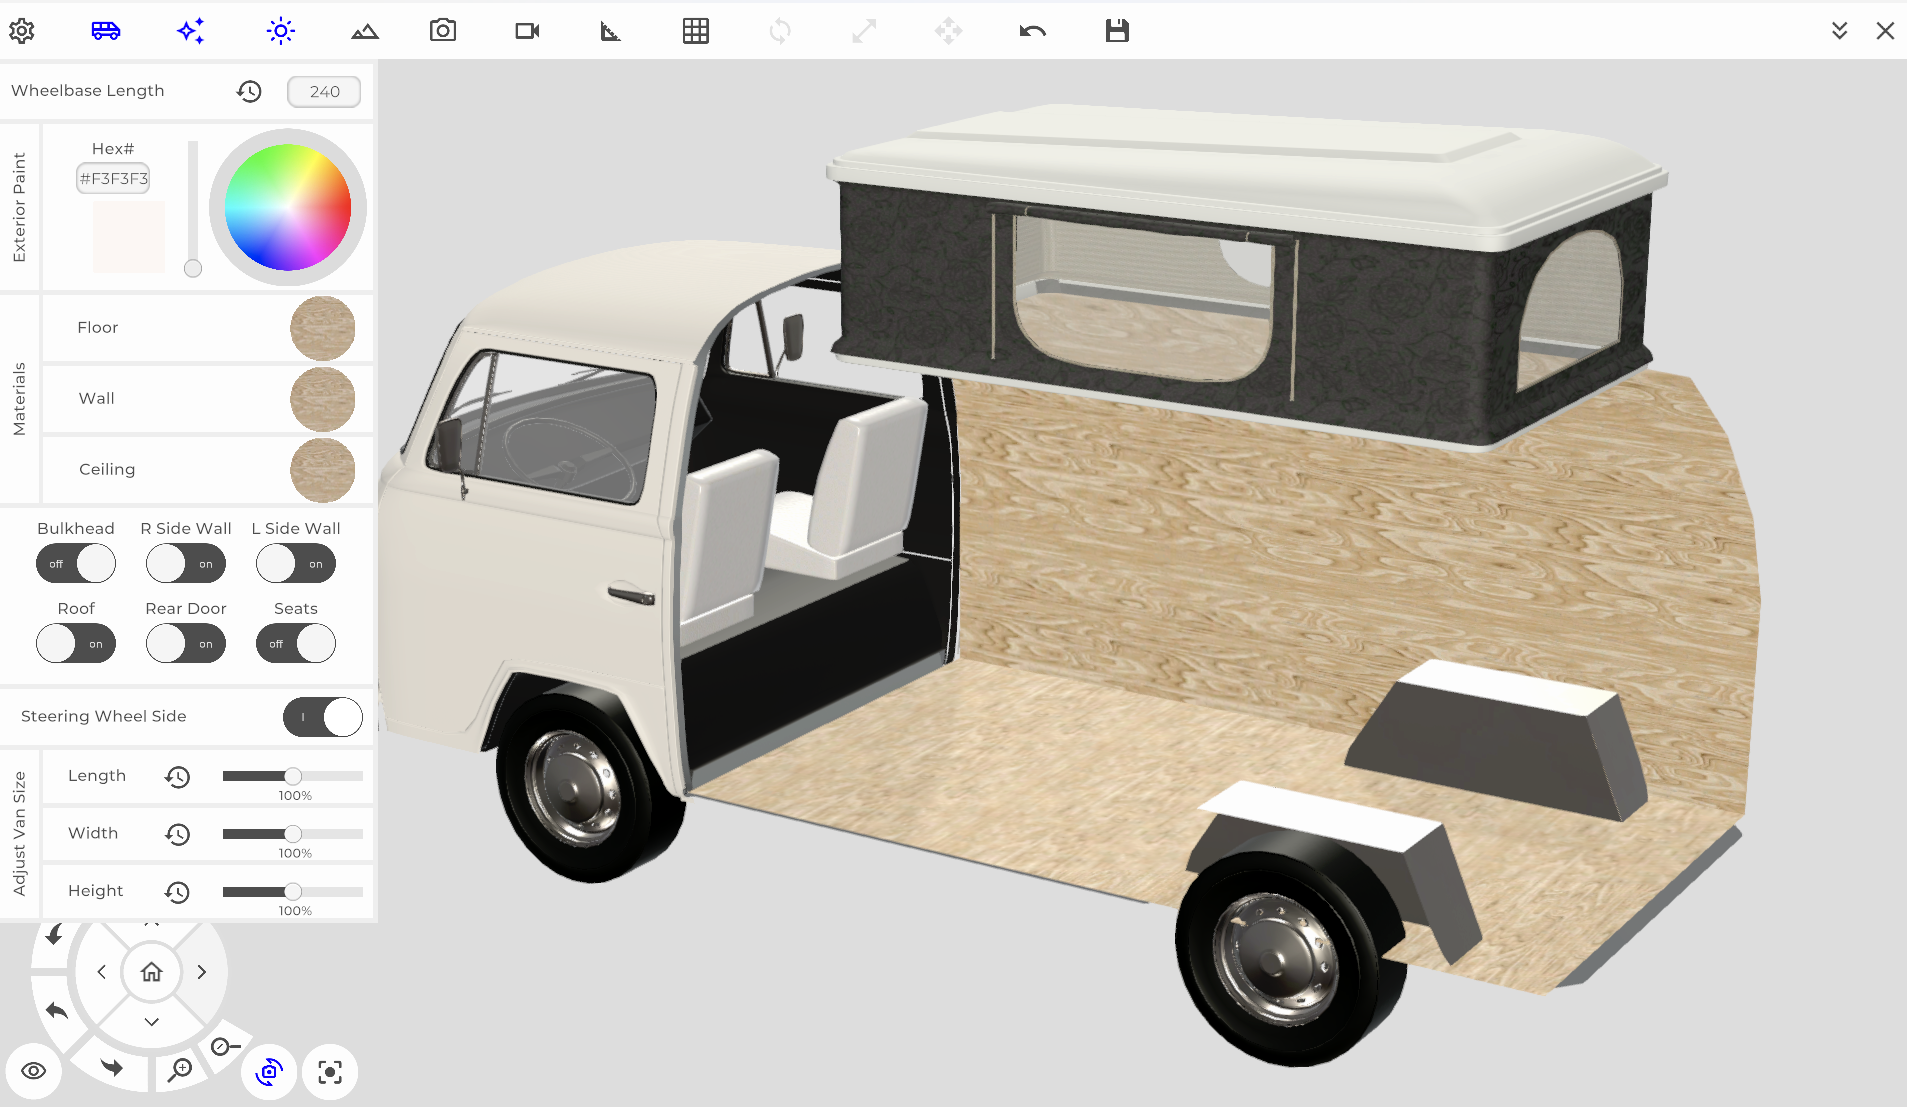Select the angle measurement tool

point(610,31)
